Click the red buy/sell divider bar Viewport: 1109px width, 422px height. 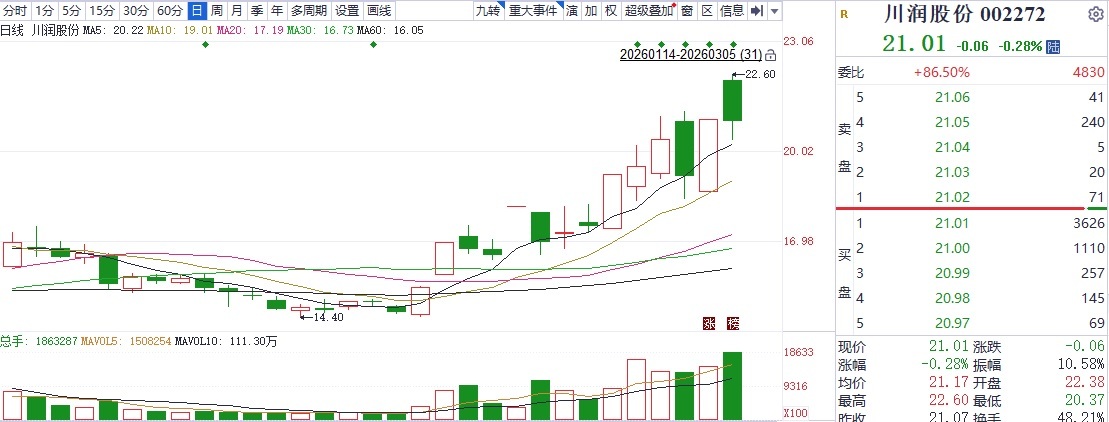(970, 209)
